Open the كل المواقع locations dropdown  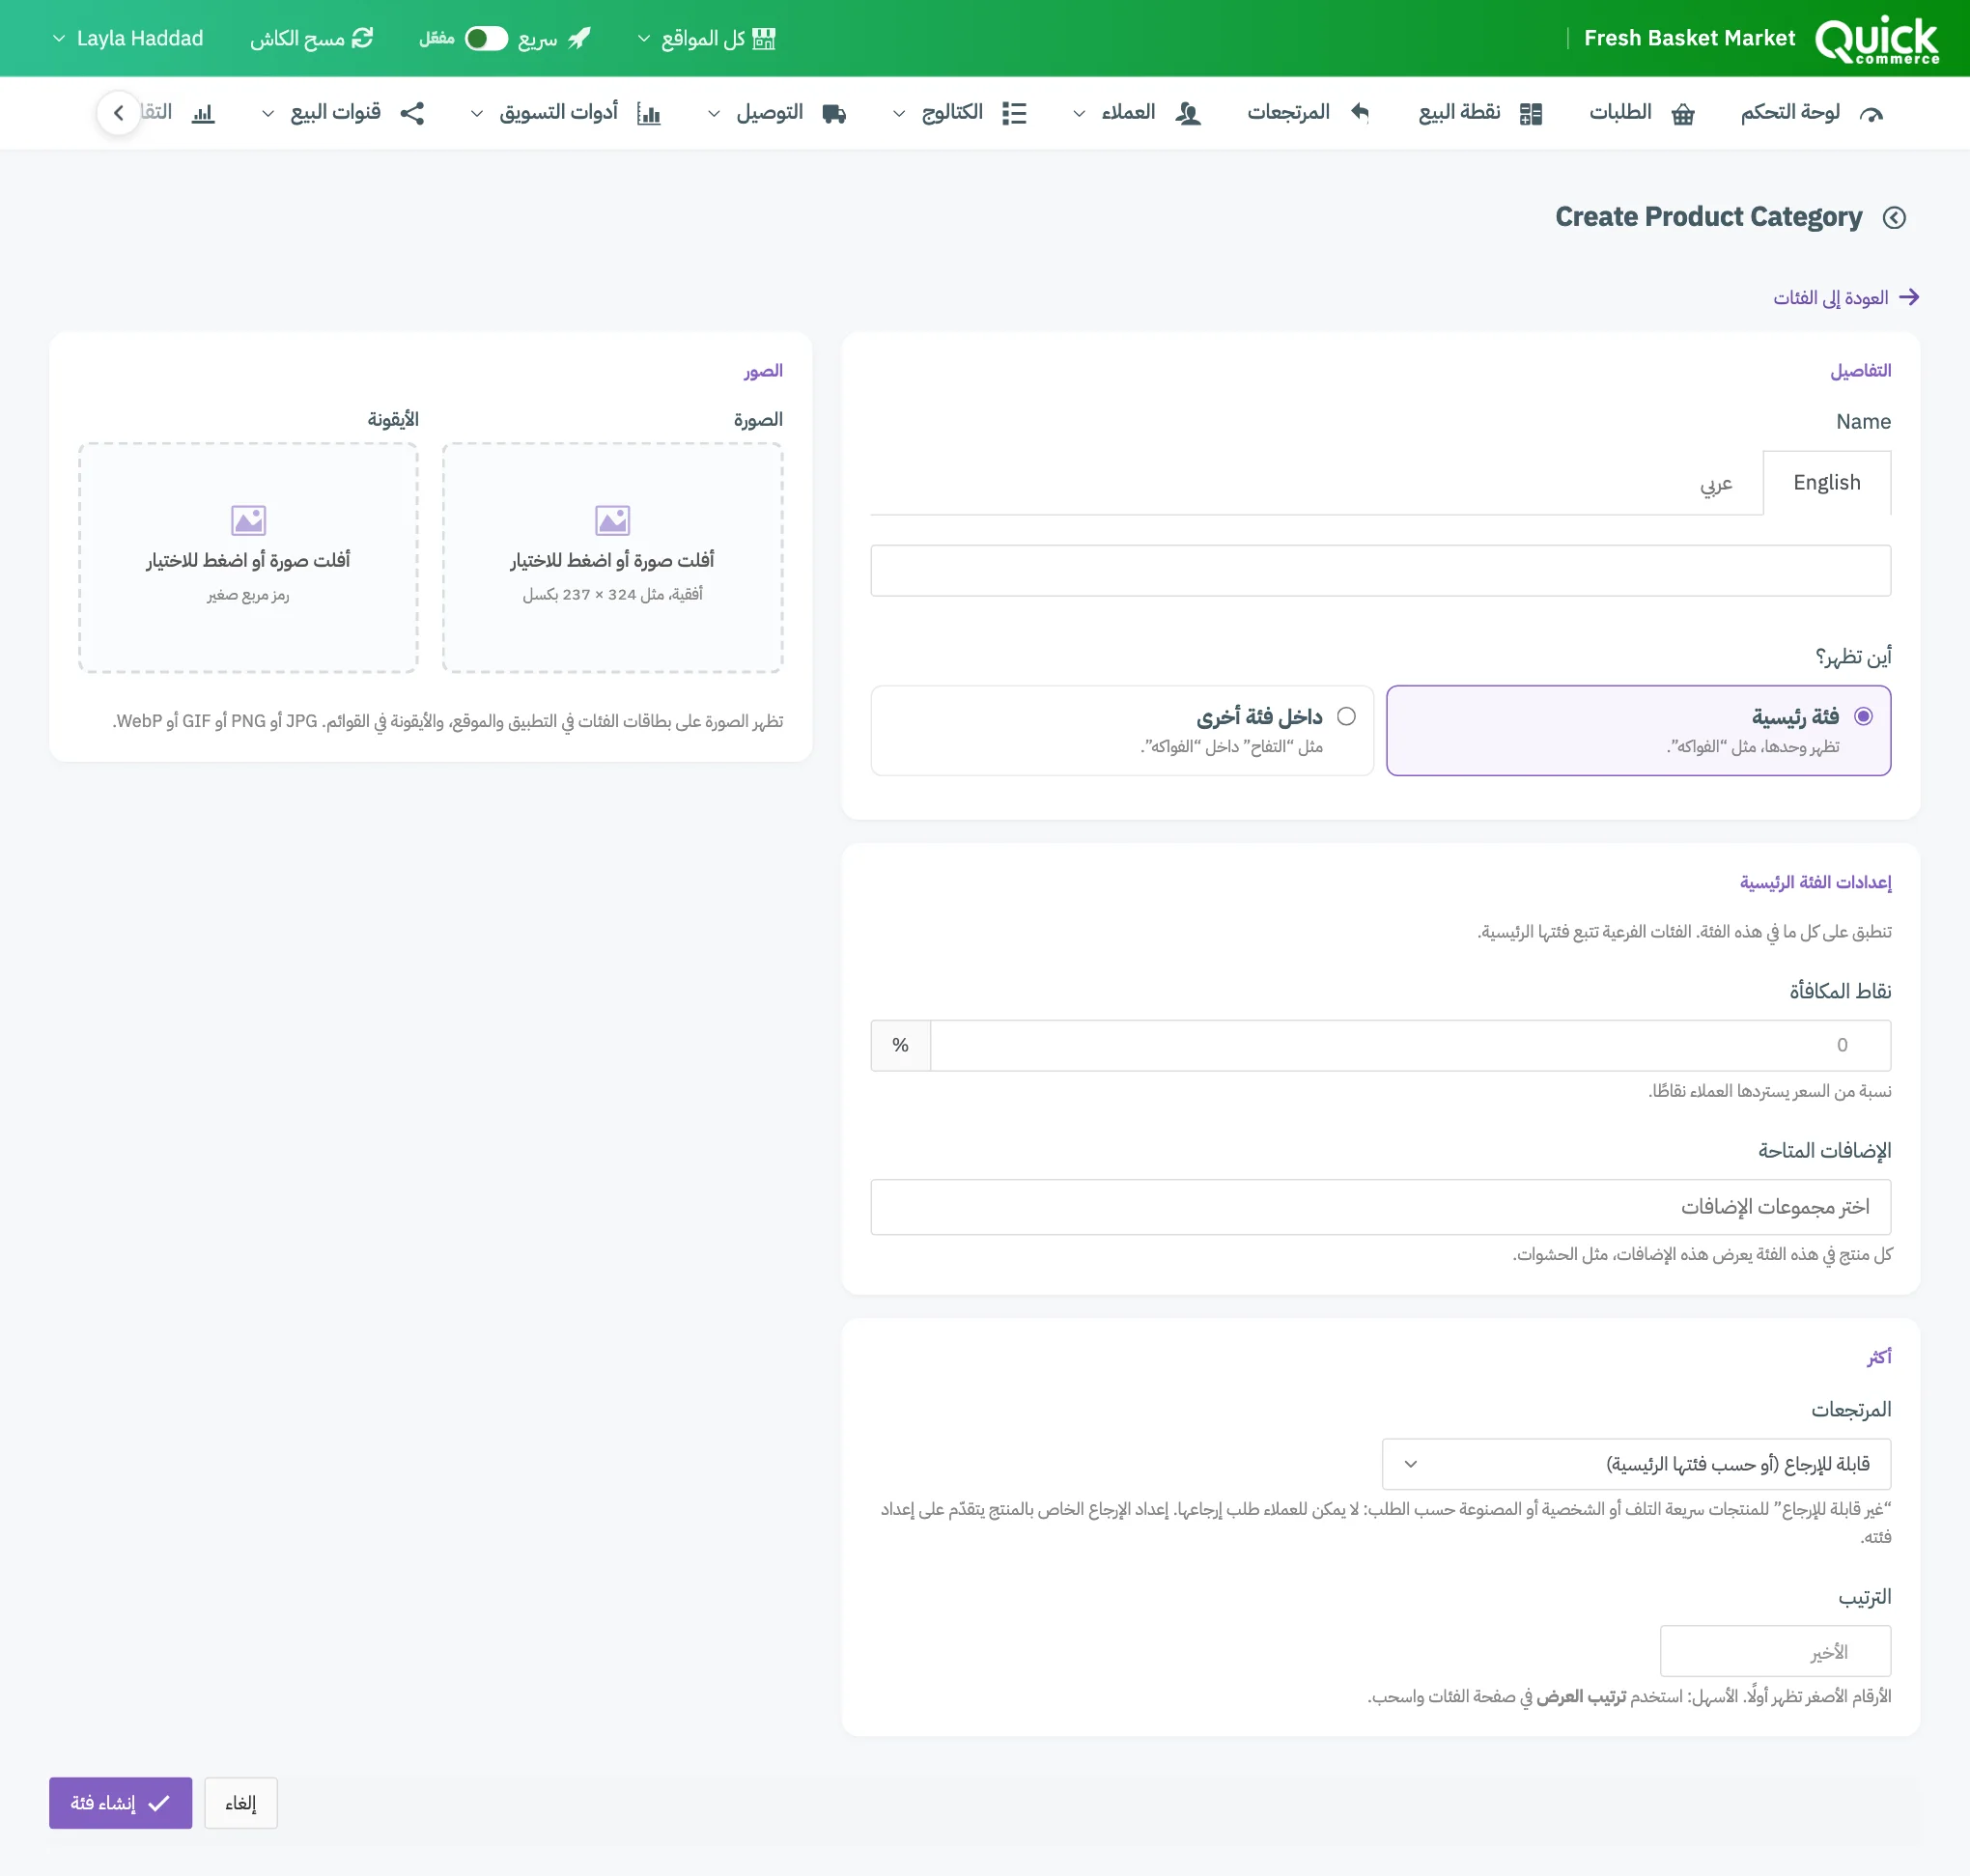click(x=706, y=38)
